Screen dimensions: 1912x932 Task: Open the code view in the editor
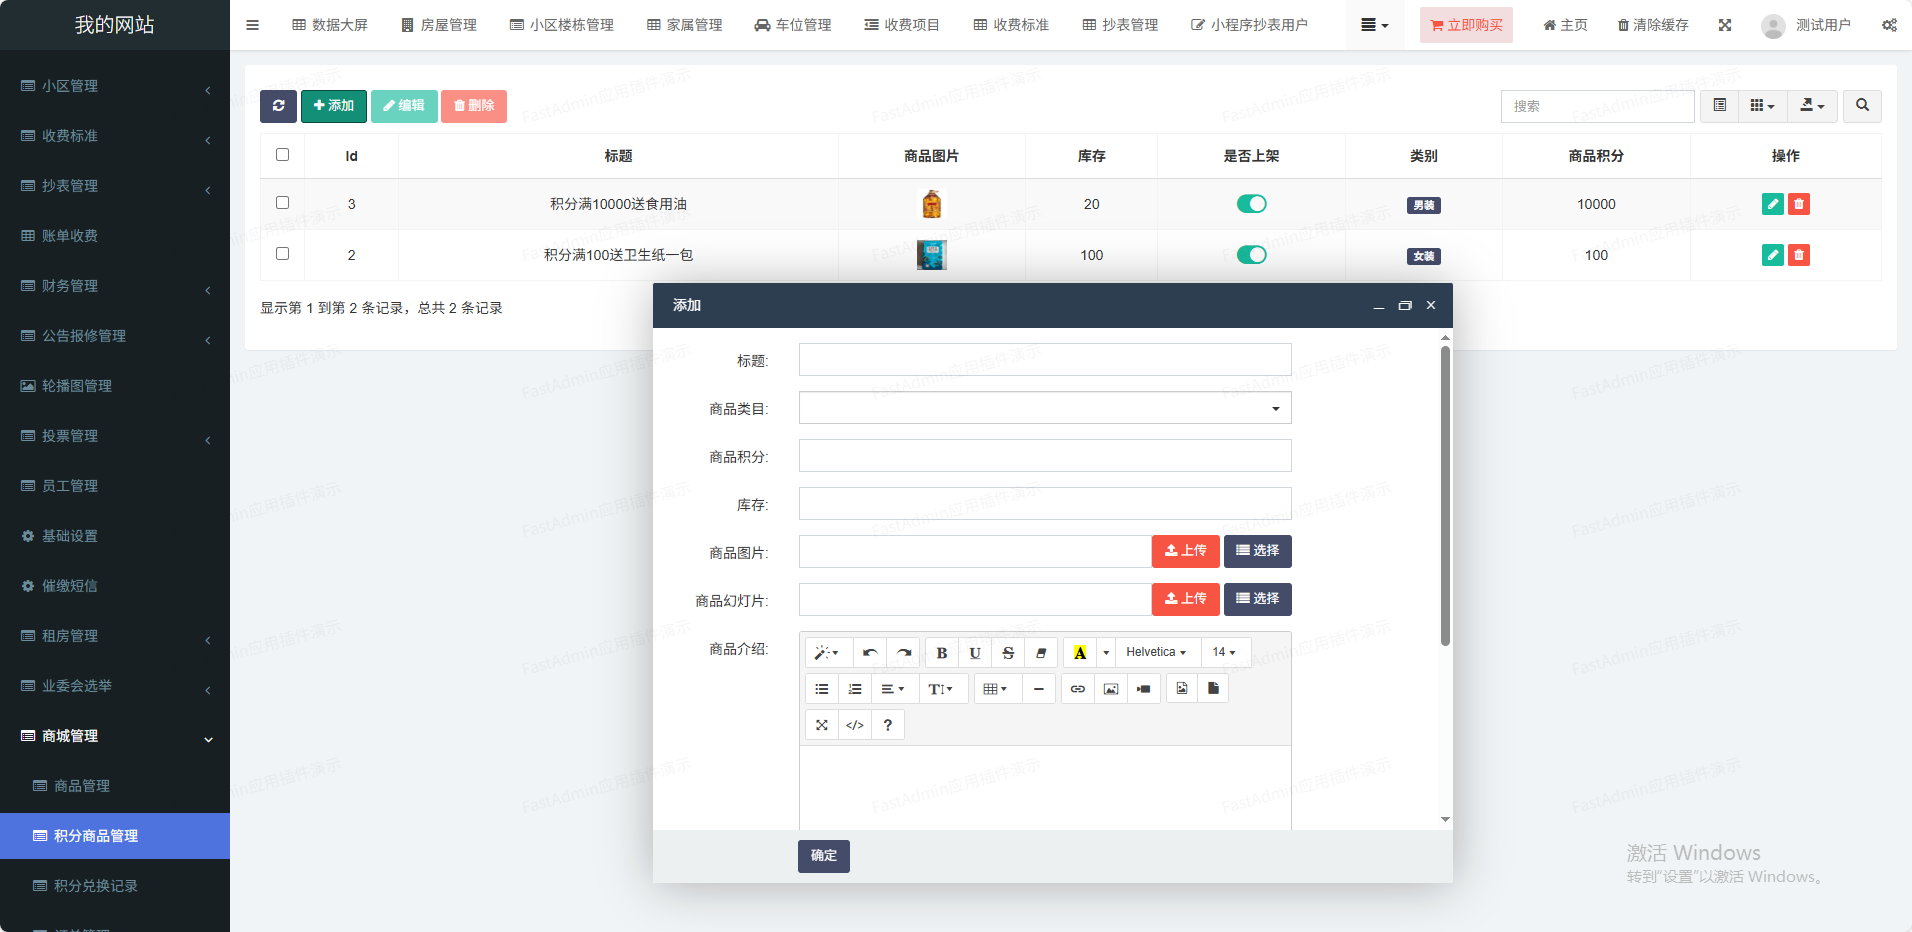tap(854, 725)
